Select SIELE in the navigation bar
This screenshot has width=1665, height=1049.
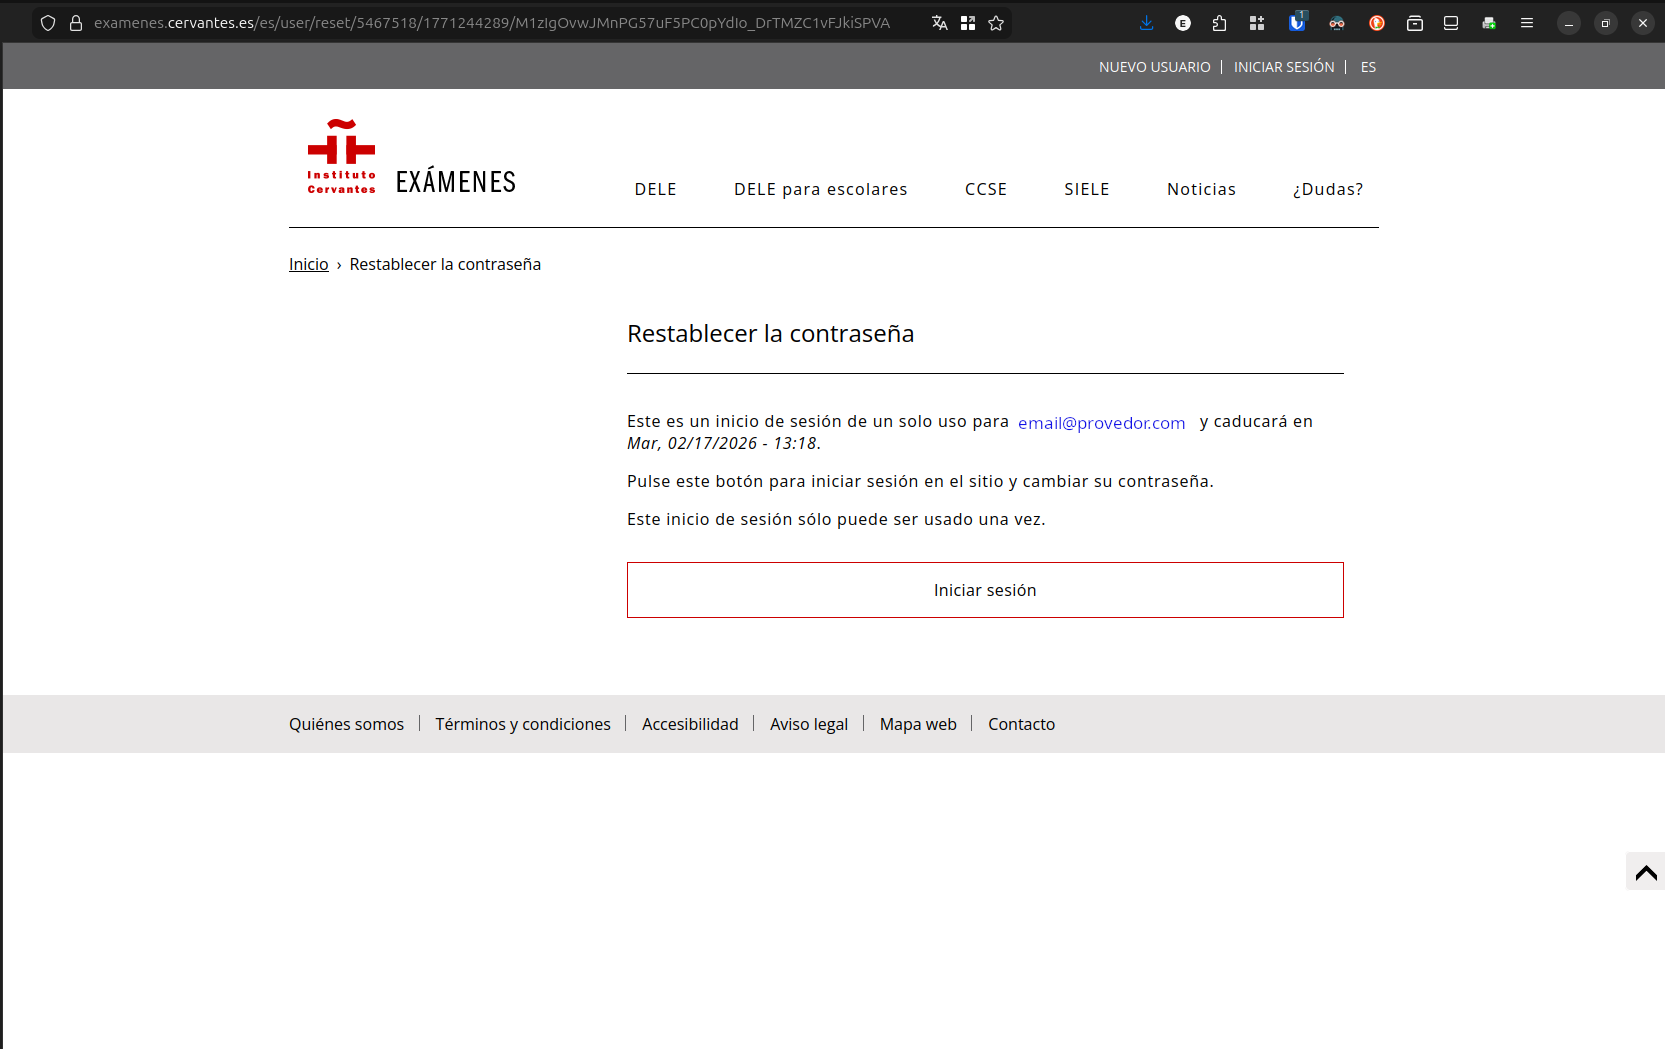tap(1086, 189)
